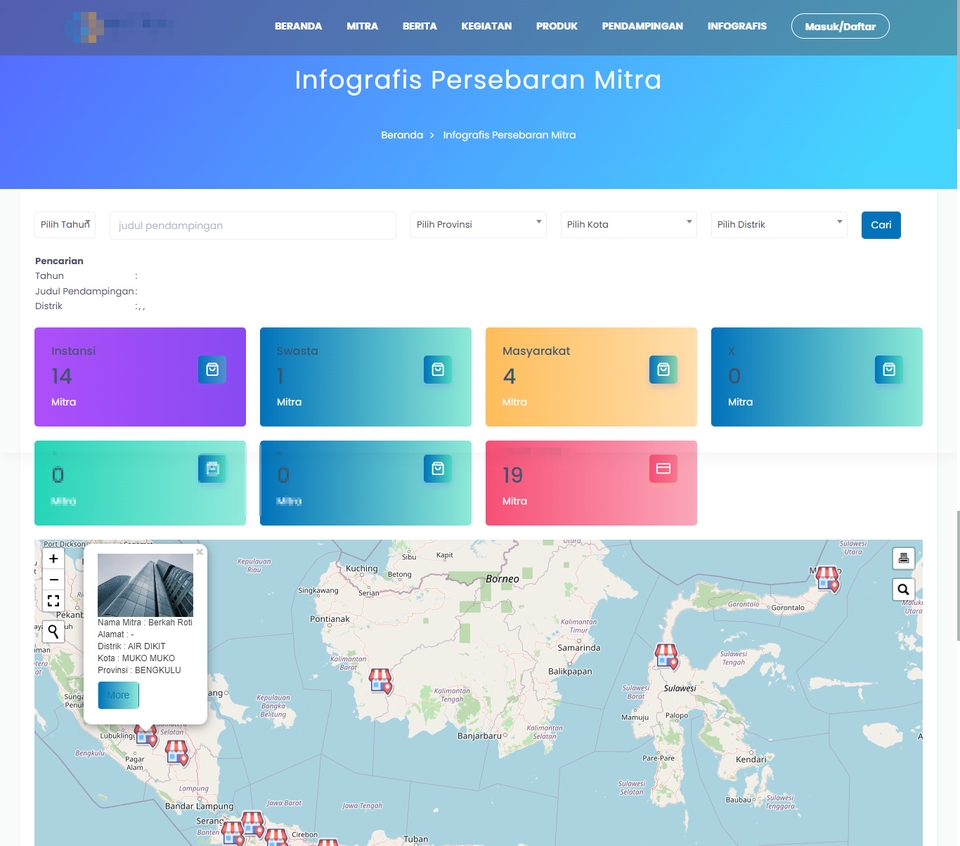Screen dimensions: 960x846
Task: Click the bag icon on Swasta card
Action: [438, 370]
